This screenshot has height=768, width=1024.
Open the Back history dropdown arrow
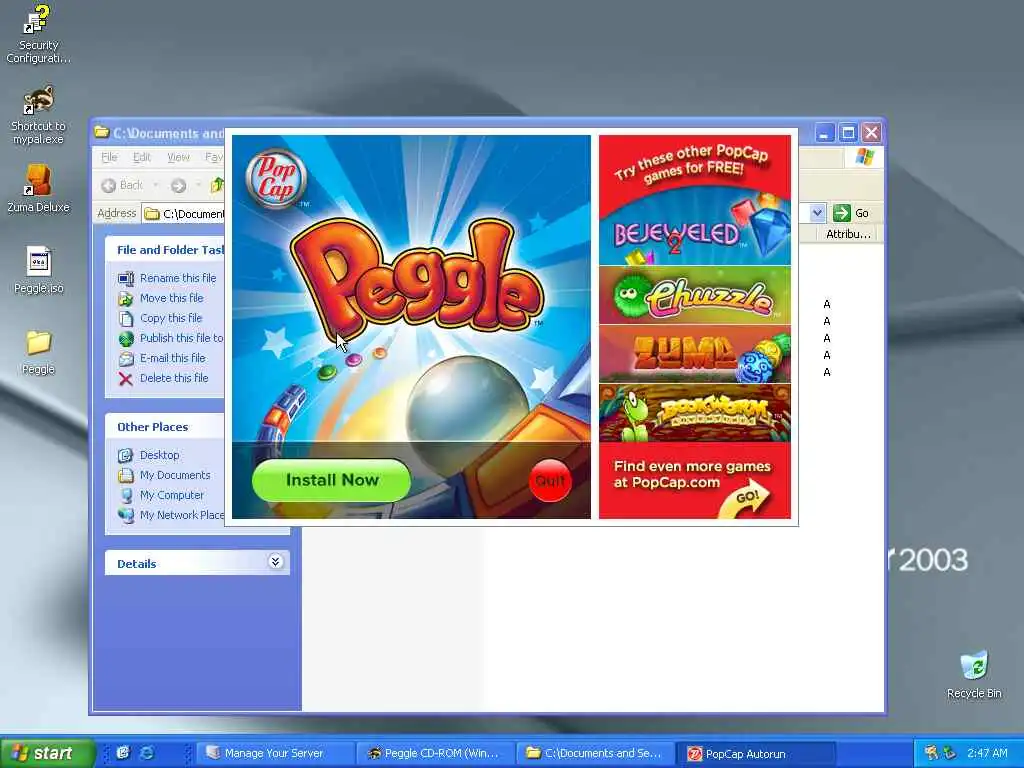click(x=155, y=185)
